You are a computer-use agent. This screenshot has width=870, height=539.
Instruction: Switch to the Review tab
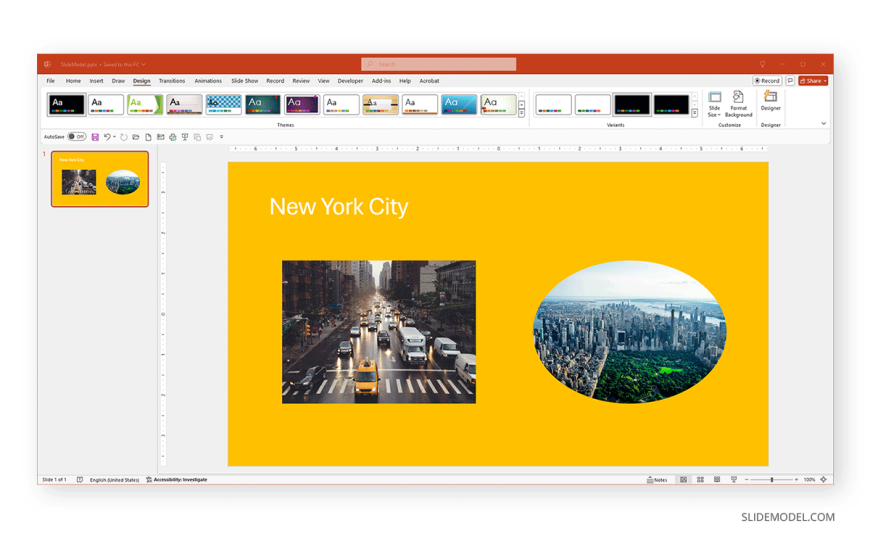[x=301, y=81]
